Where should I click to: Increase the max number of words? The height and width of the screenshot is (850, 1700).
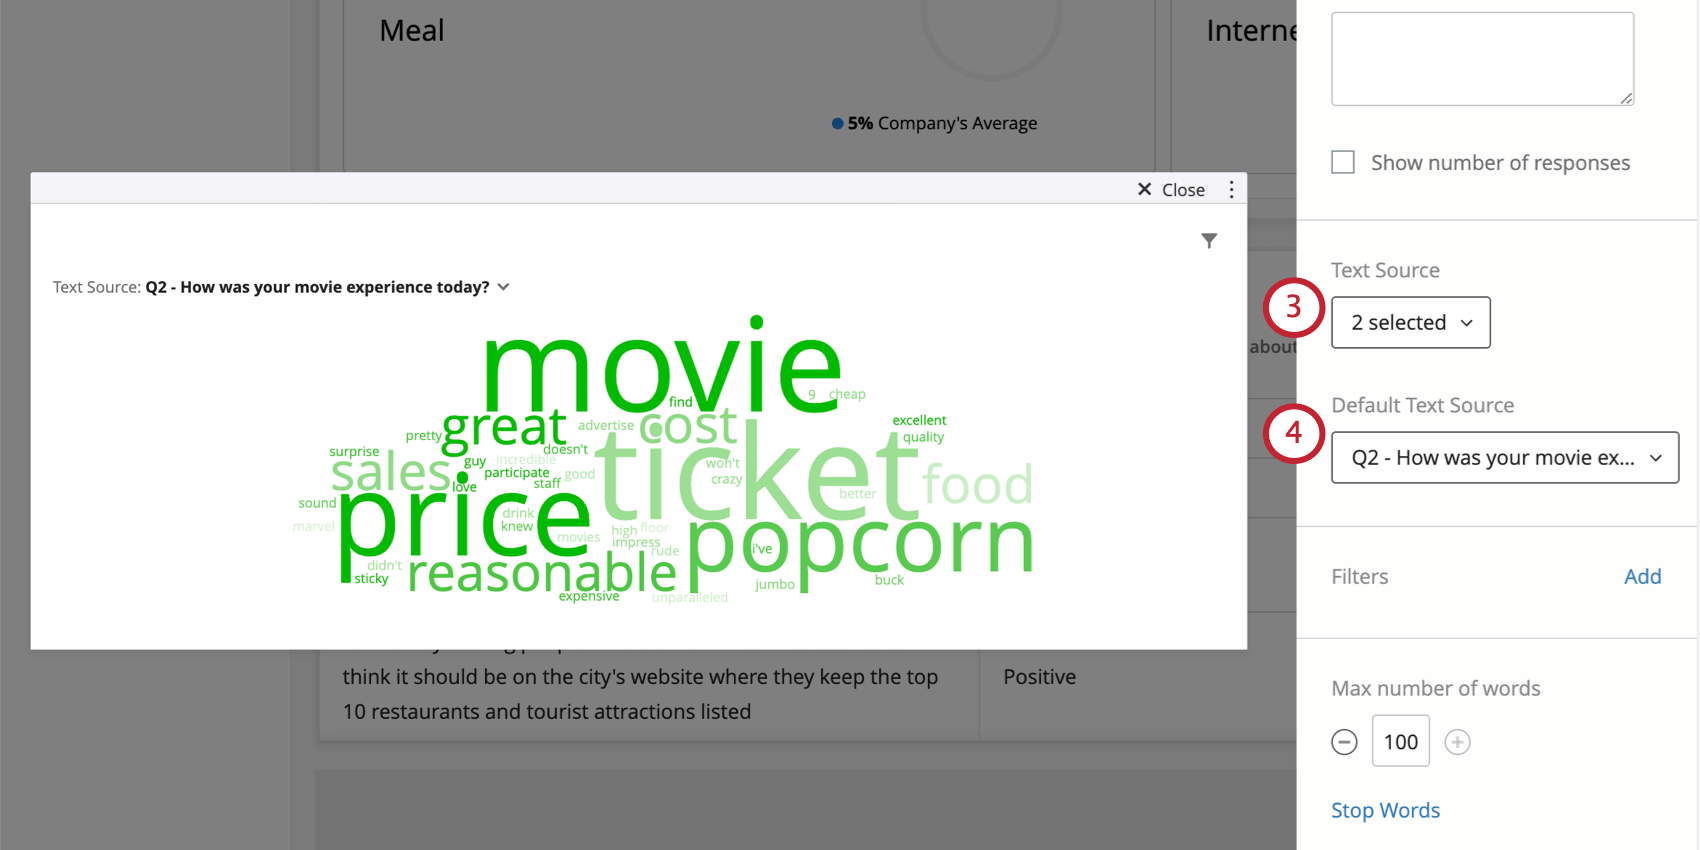pos(1457,742)
